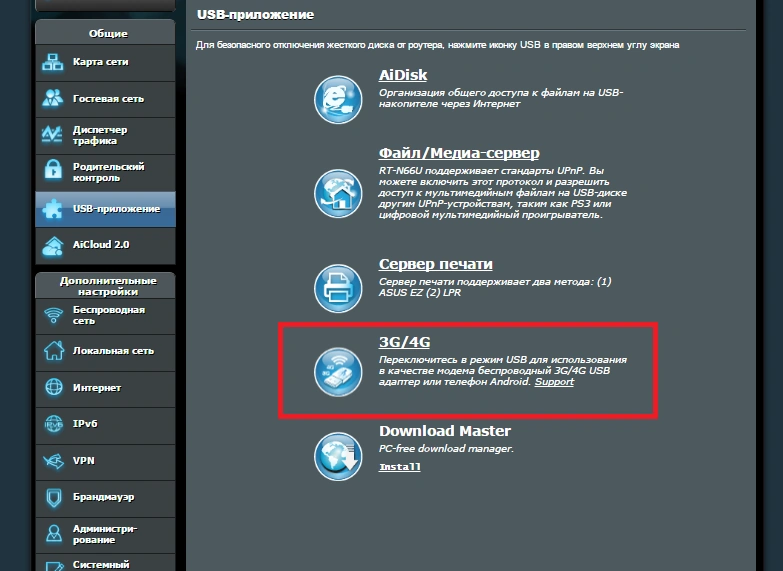The image size is (783, 571).
Task: Click the Администрирование user icon
Action: click(x=54, y=534)
